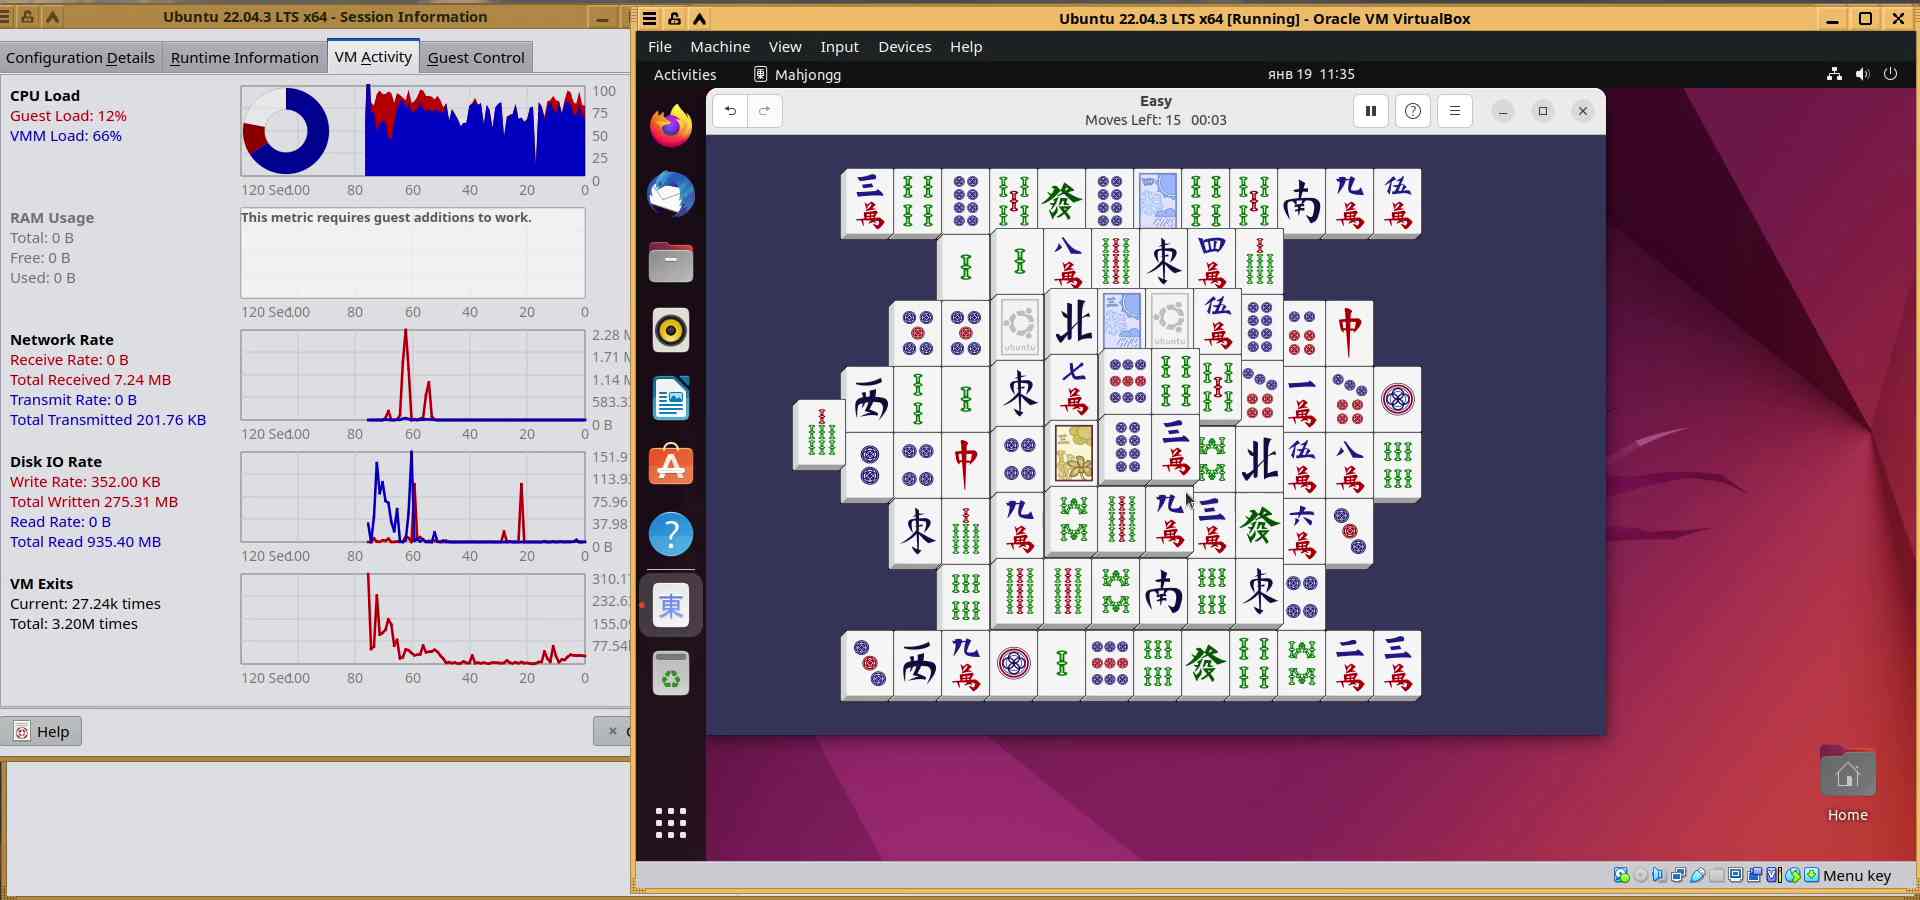Click the CPU load pie chart

point(285,131)
